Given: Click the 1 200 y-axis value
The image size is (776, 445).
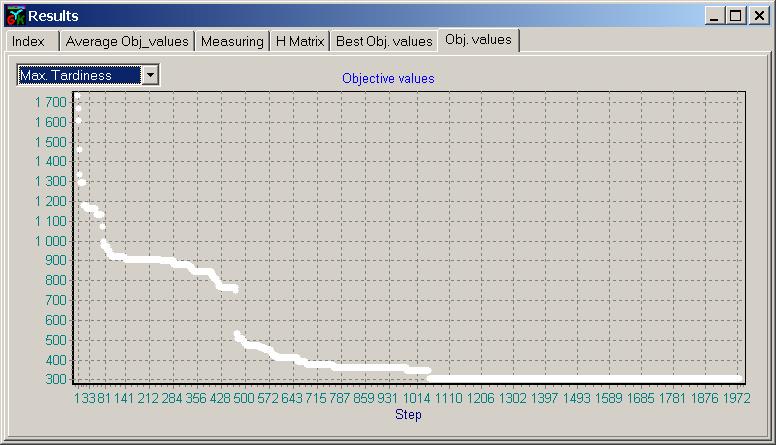Looking at the screenshot, I should [x=50, y=201].
